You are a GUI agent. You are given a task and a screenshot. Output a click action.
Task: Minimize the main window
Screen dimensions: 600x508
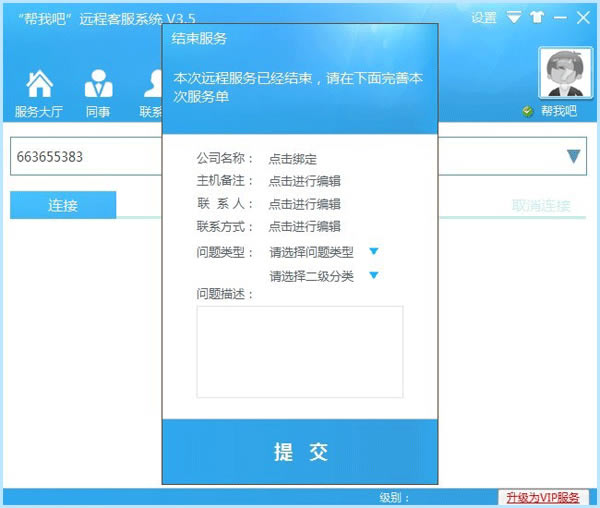pyautogui.click(x=560, y=18)
